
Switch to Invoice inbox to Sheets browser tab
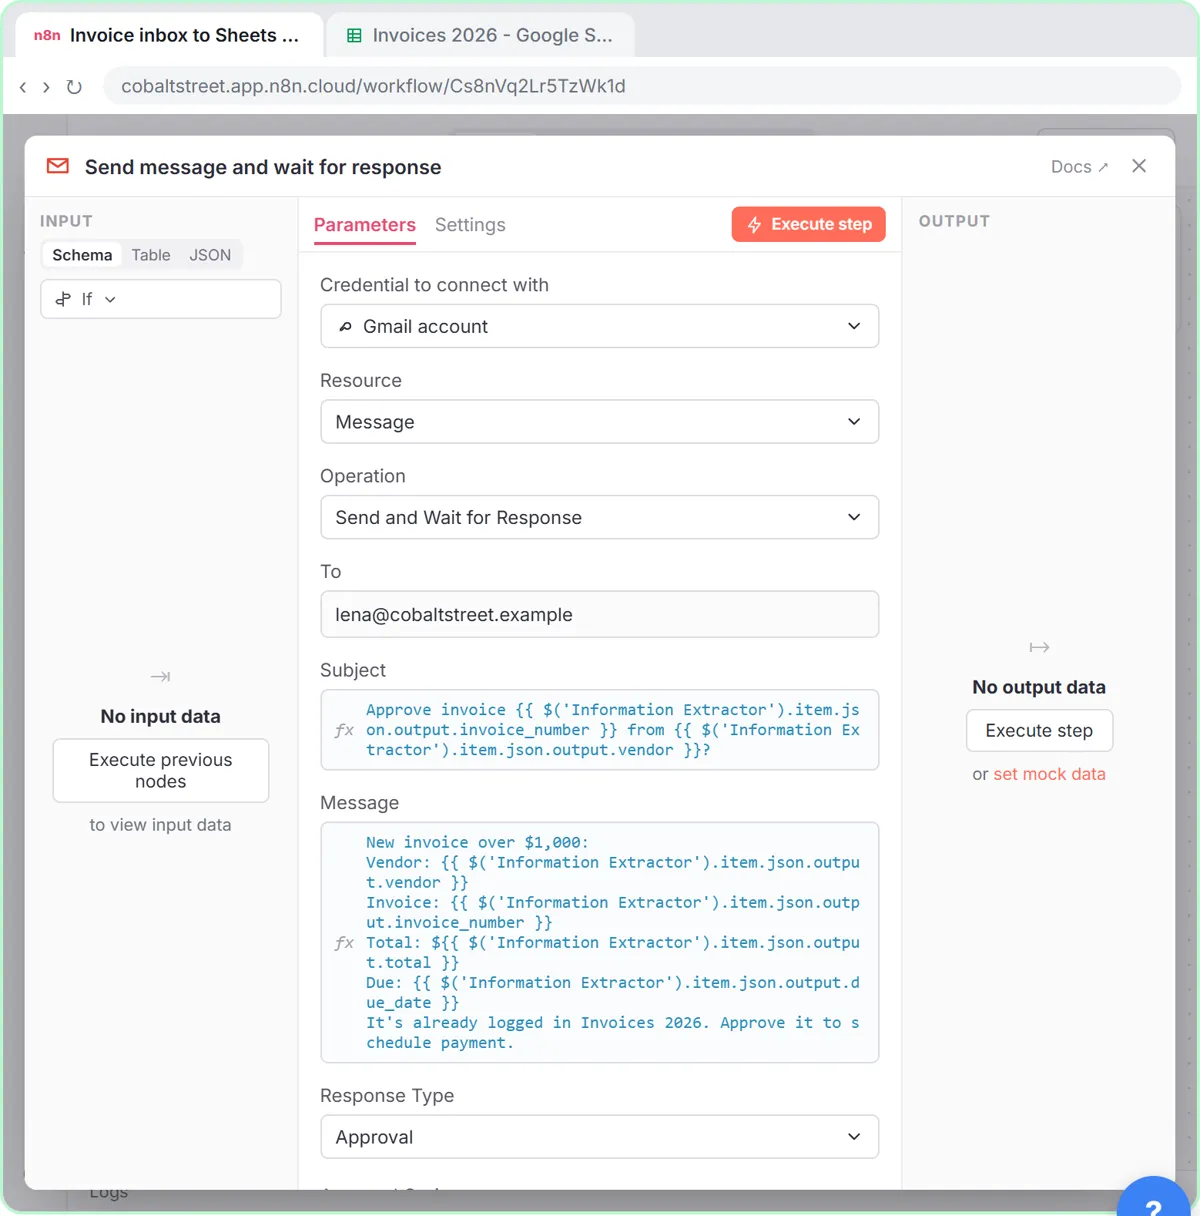click(170, 35)
